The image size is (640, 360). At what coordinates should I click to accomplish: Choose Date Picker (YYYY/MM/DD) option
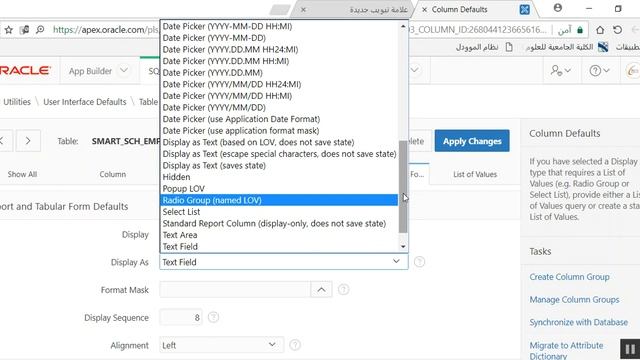point(279,107)
